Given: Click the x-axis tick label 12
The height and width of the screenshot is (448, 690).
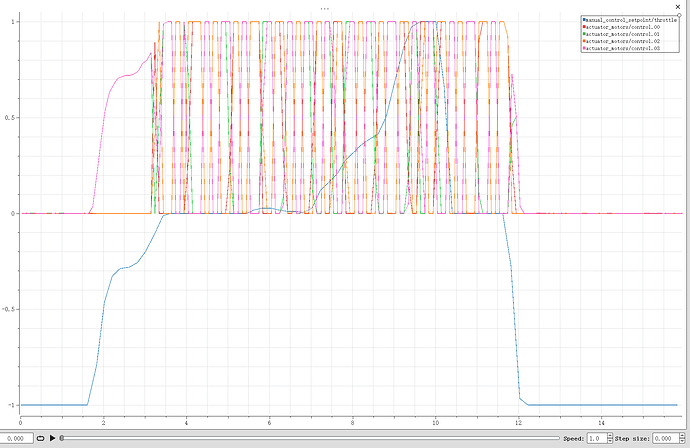Looking at the screenshot, I should [518, 423].
